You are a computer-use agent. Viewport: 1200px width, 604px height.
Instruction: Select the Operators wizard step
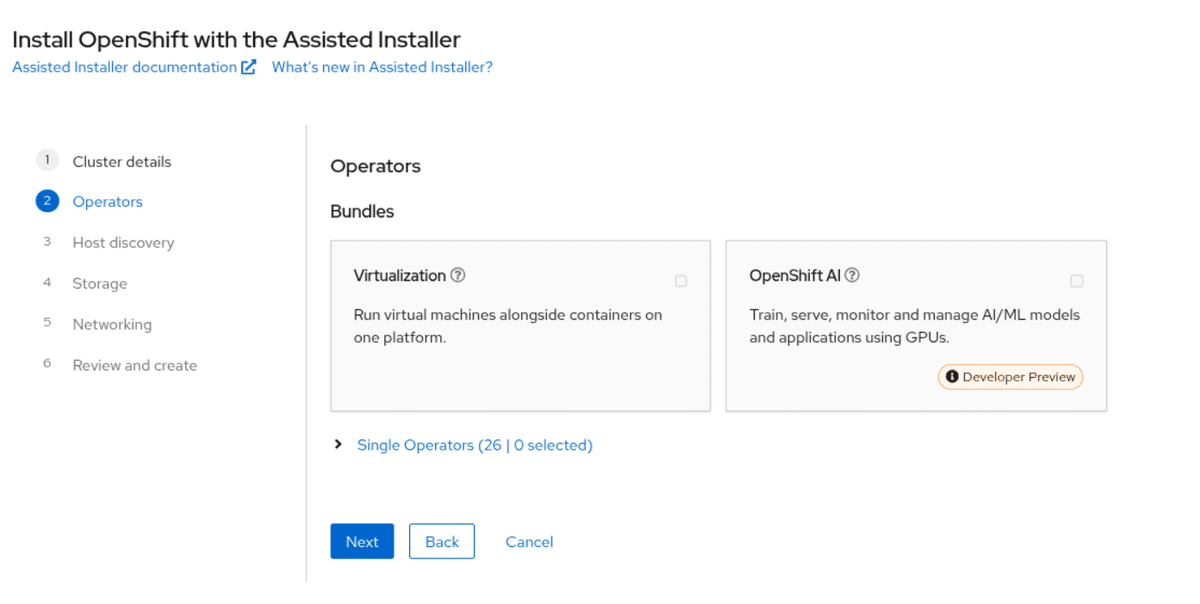pos(108,202)
